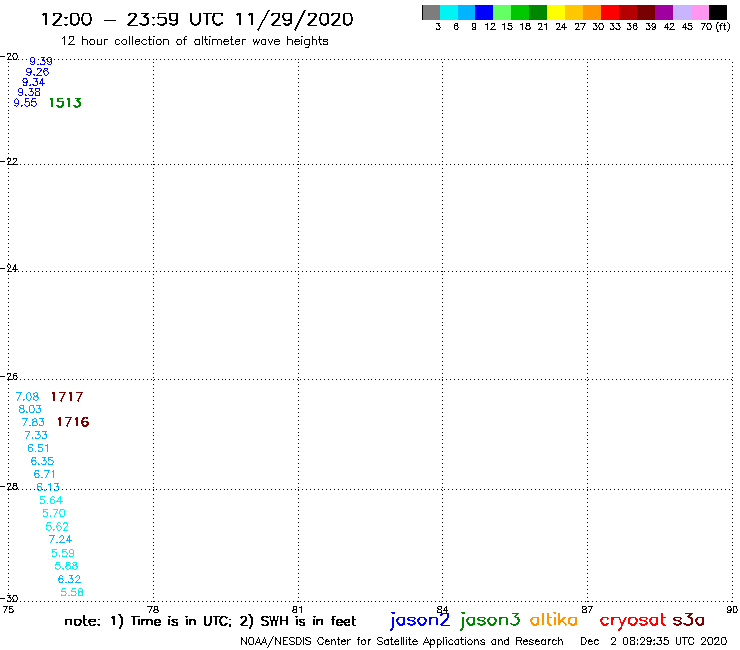Click the bright red swatch in the color scale
The width and height of the screenshot is (740, 650).
click(x=610, y=12)
